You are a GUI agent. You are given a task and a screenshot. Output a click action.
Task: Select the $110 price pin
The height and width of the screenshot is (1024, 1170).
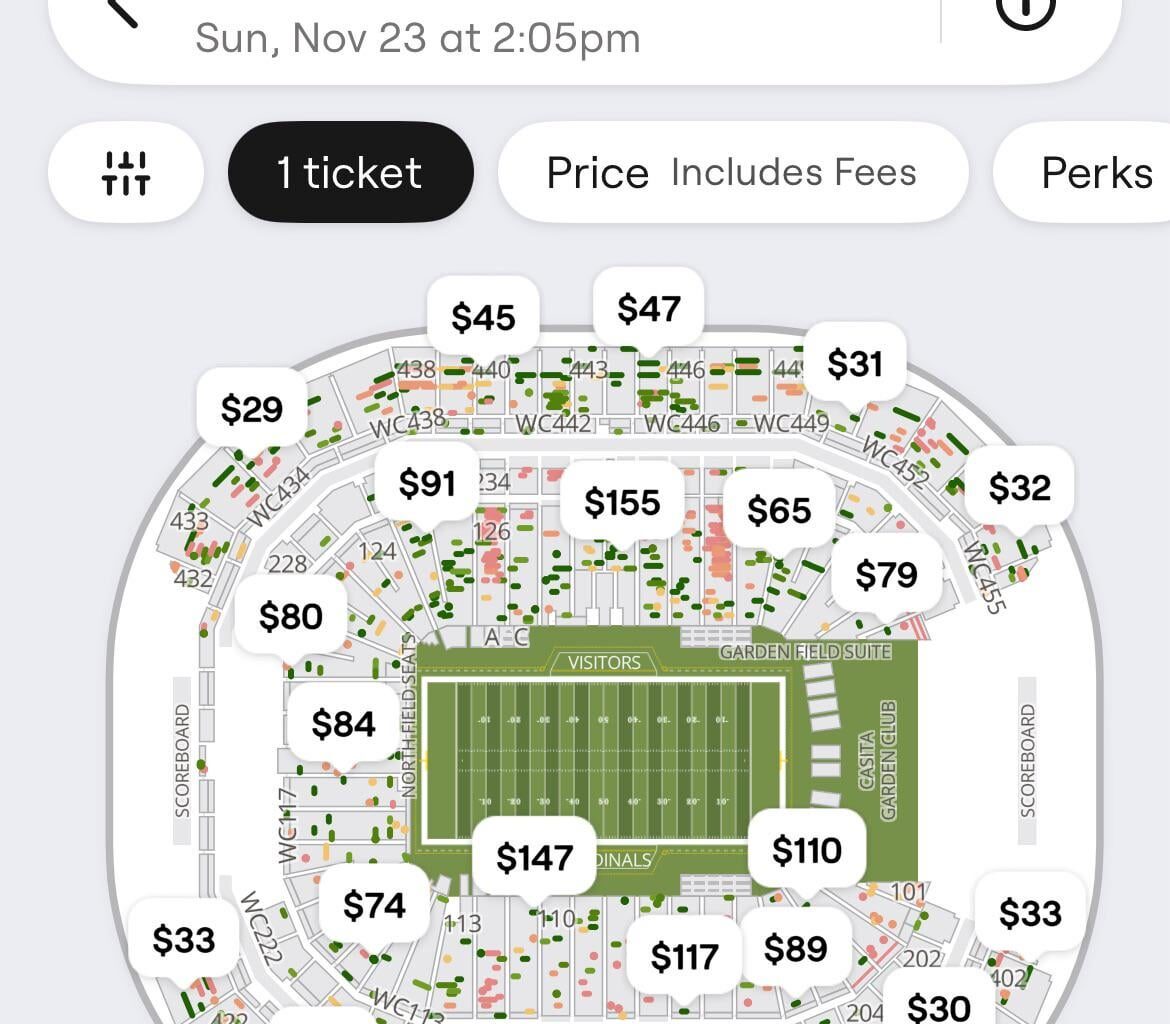806,850
